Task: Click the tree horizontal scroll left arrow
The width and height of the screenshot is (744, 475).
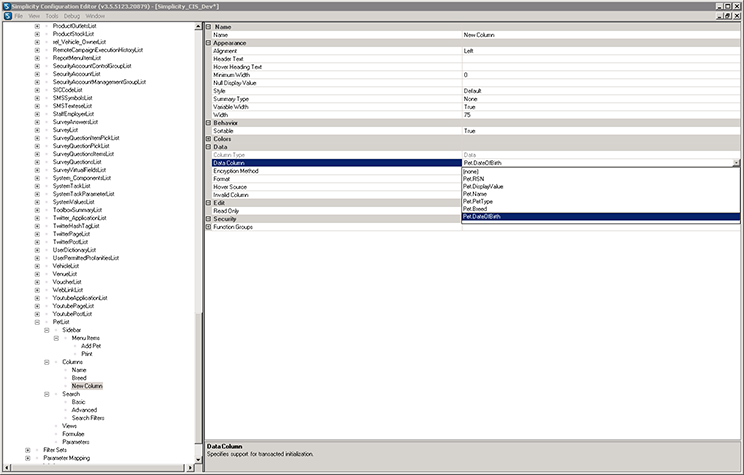Action: coord(7,468)
